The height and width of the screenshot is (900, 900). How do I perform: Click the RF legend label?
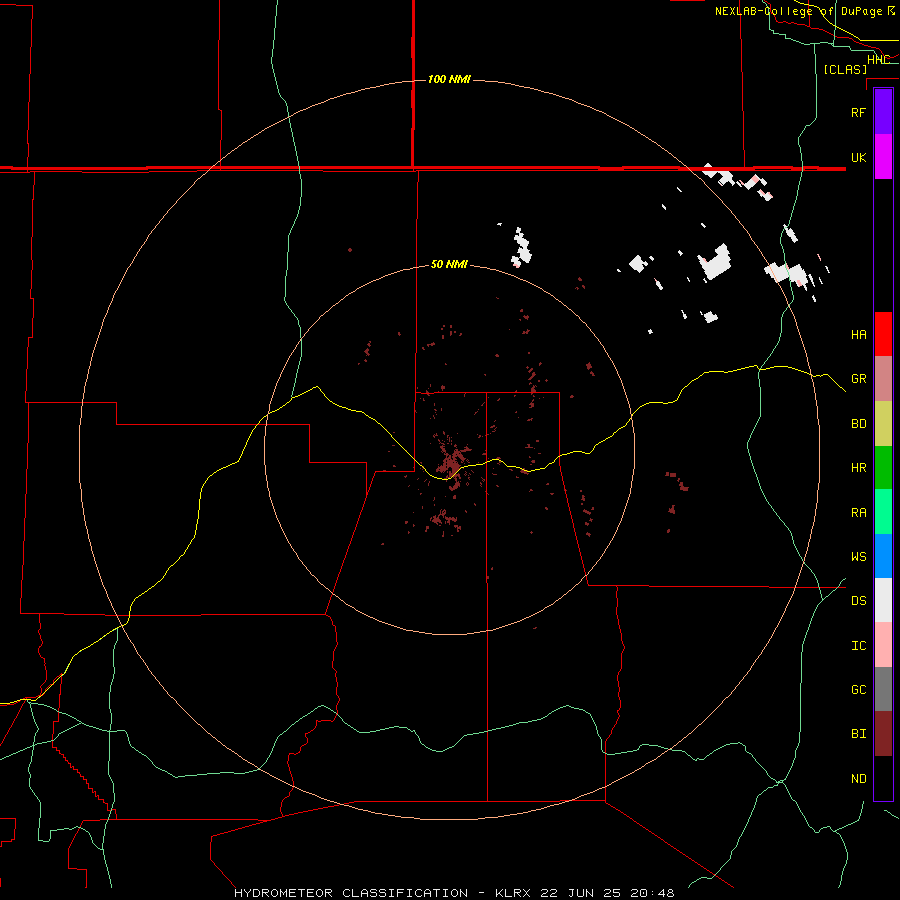[858, 112]
